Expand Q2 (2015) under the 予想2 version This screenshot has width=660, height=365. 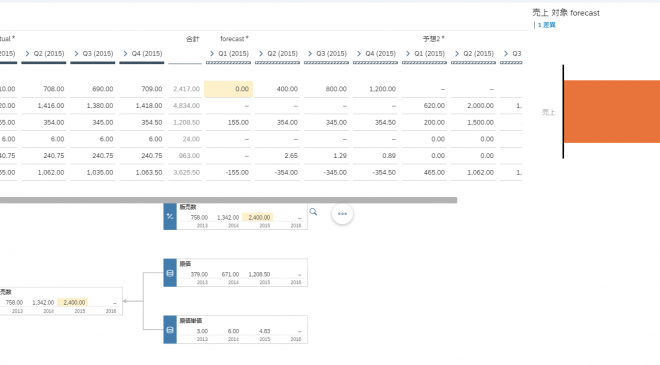point(457,53)
